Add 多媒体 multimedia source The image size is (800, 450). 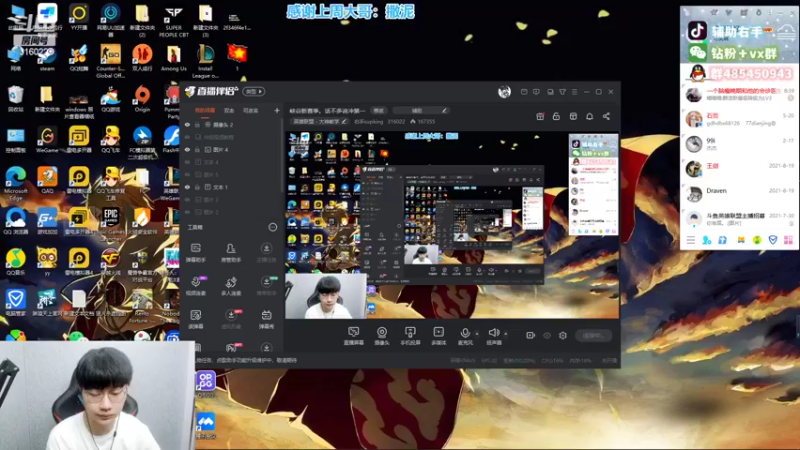438,336
